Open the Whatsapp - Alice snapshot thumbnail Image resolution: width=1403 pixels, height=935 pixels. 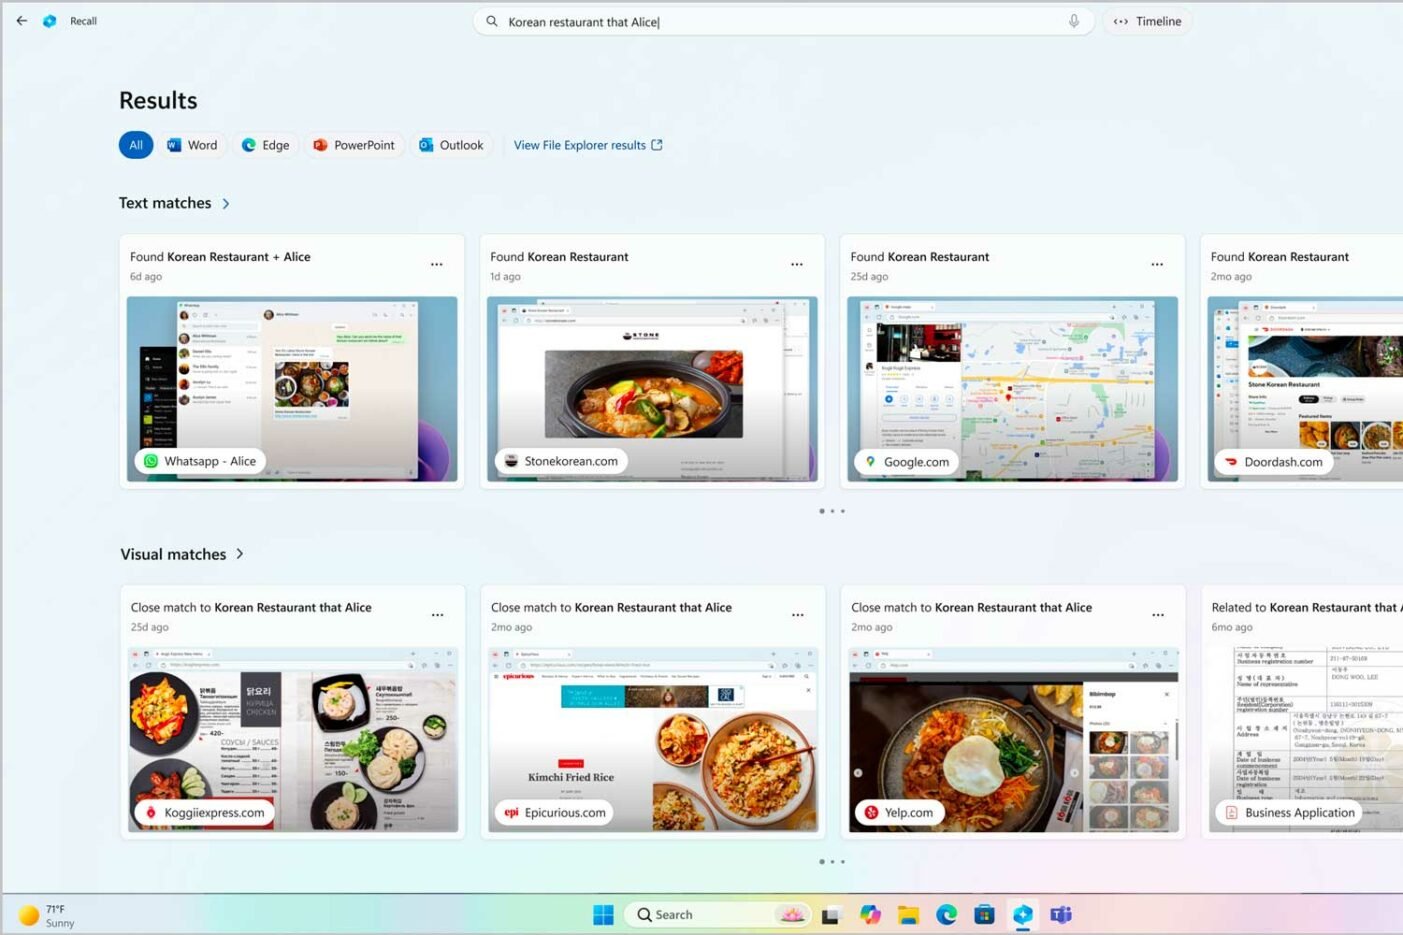point(292,388)
